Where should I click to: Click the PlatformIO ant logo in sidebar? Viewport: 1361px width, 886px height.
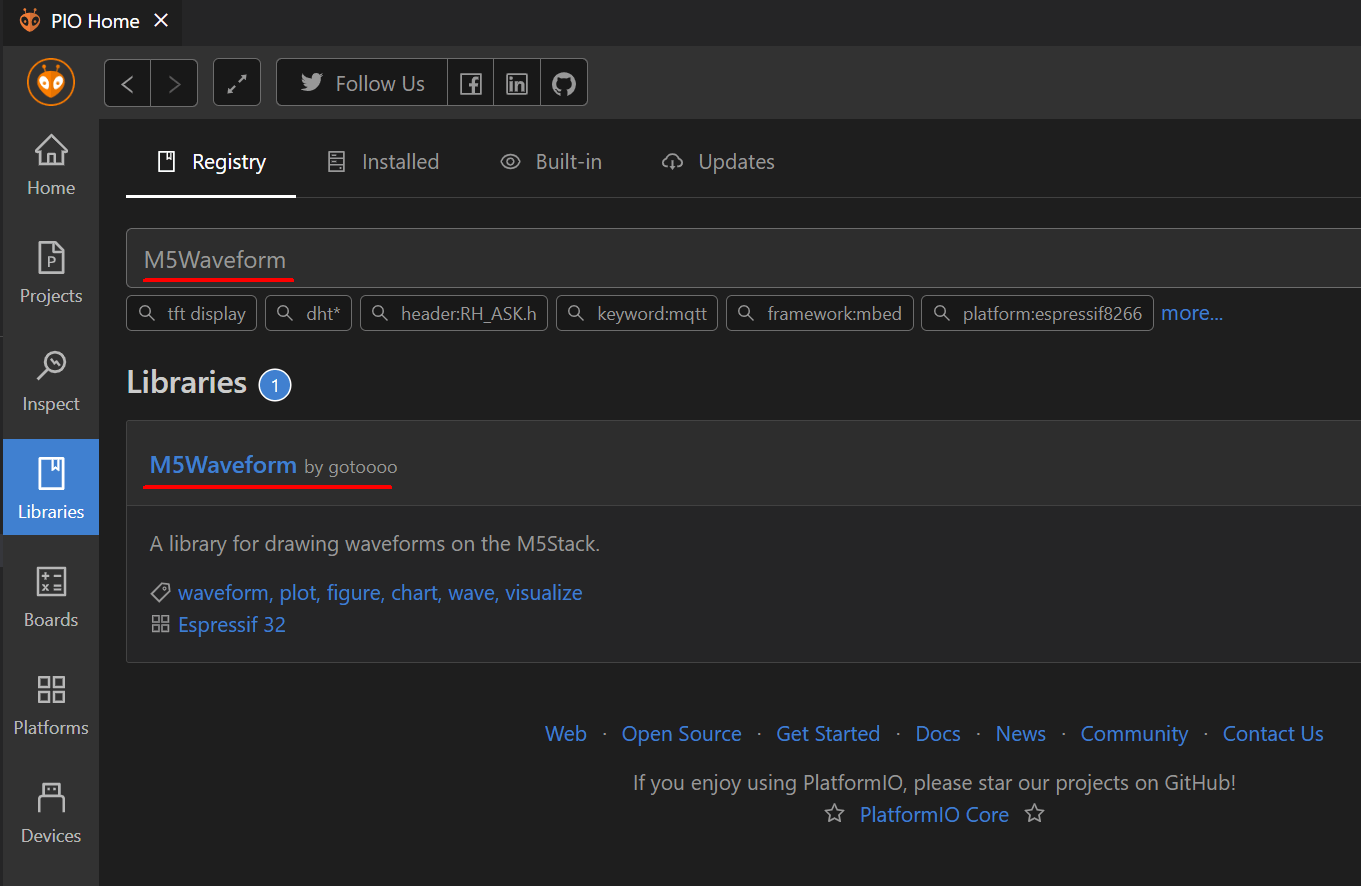pos(51,82)
